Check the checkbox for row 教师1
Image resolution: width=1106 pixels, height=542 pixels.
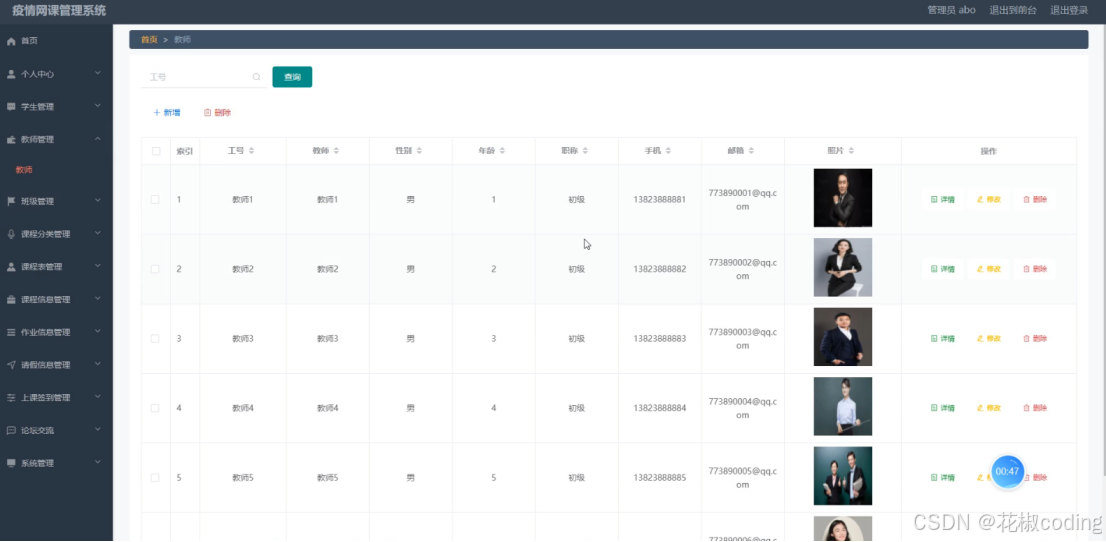(x=155, y=200)
